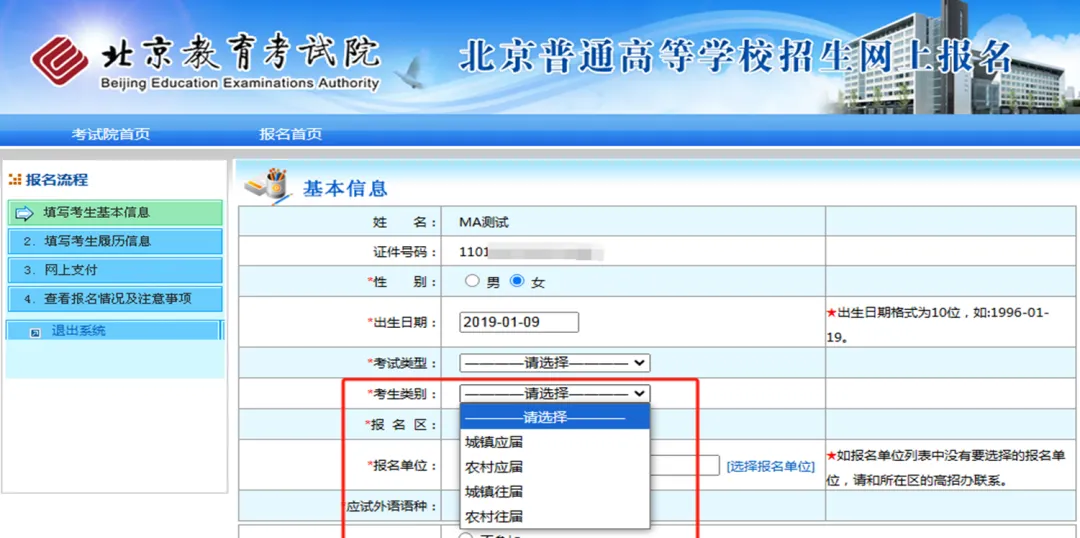Viewport: 1080px width, 538px height.
Task: Open the 考试类型 dropdown
Action: (x=554, y=362)
